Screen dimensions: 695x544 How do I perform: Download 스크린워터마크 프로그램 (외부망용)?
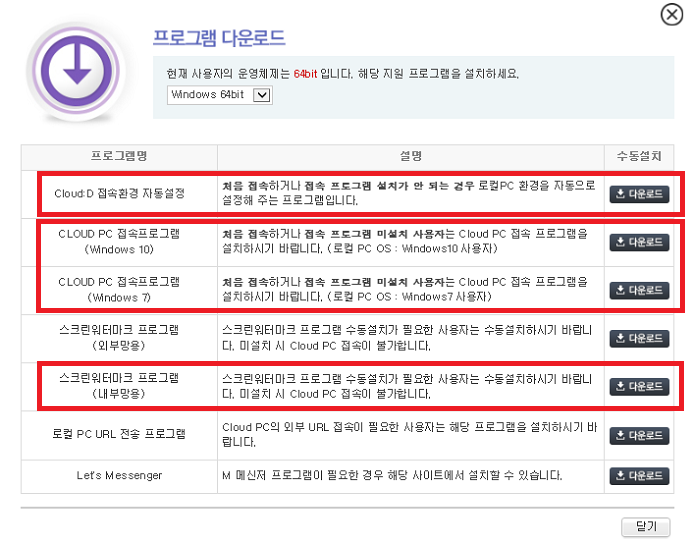(x=639, y=339)
